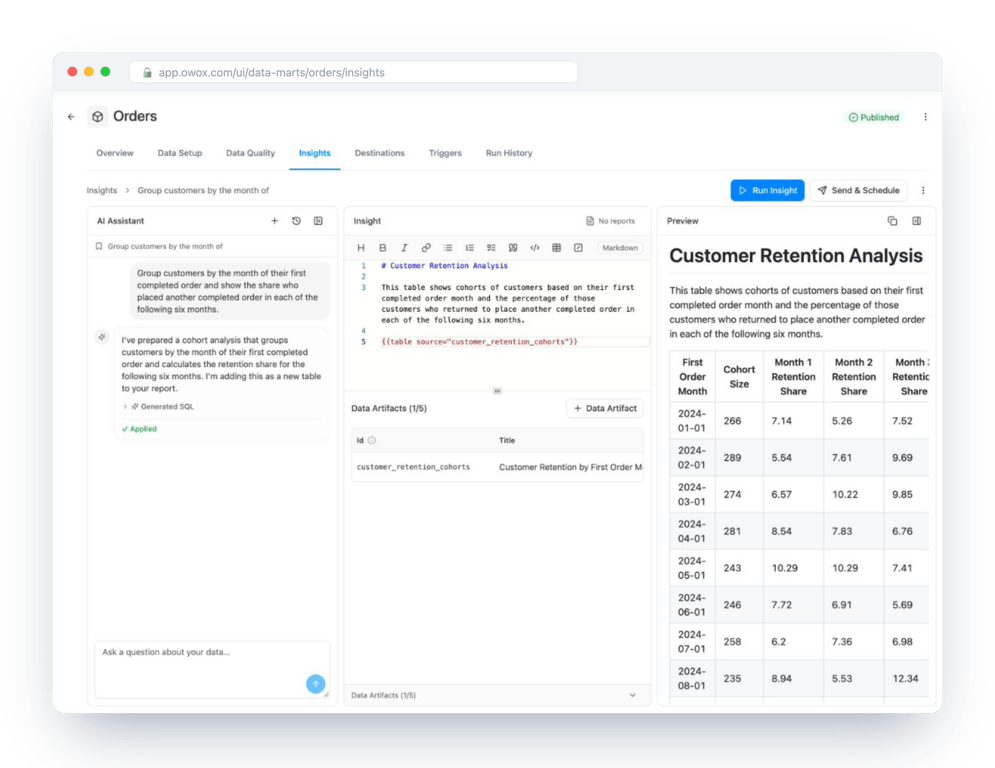This screenshot has height=768, width=995.
Task: Switch to the Data Quality tab
Action: tap(251, 153)
